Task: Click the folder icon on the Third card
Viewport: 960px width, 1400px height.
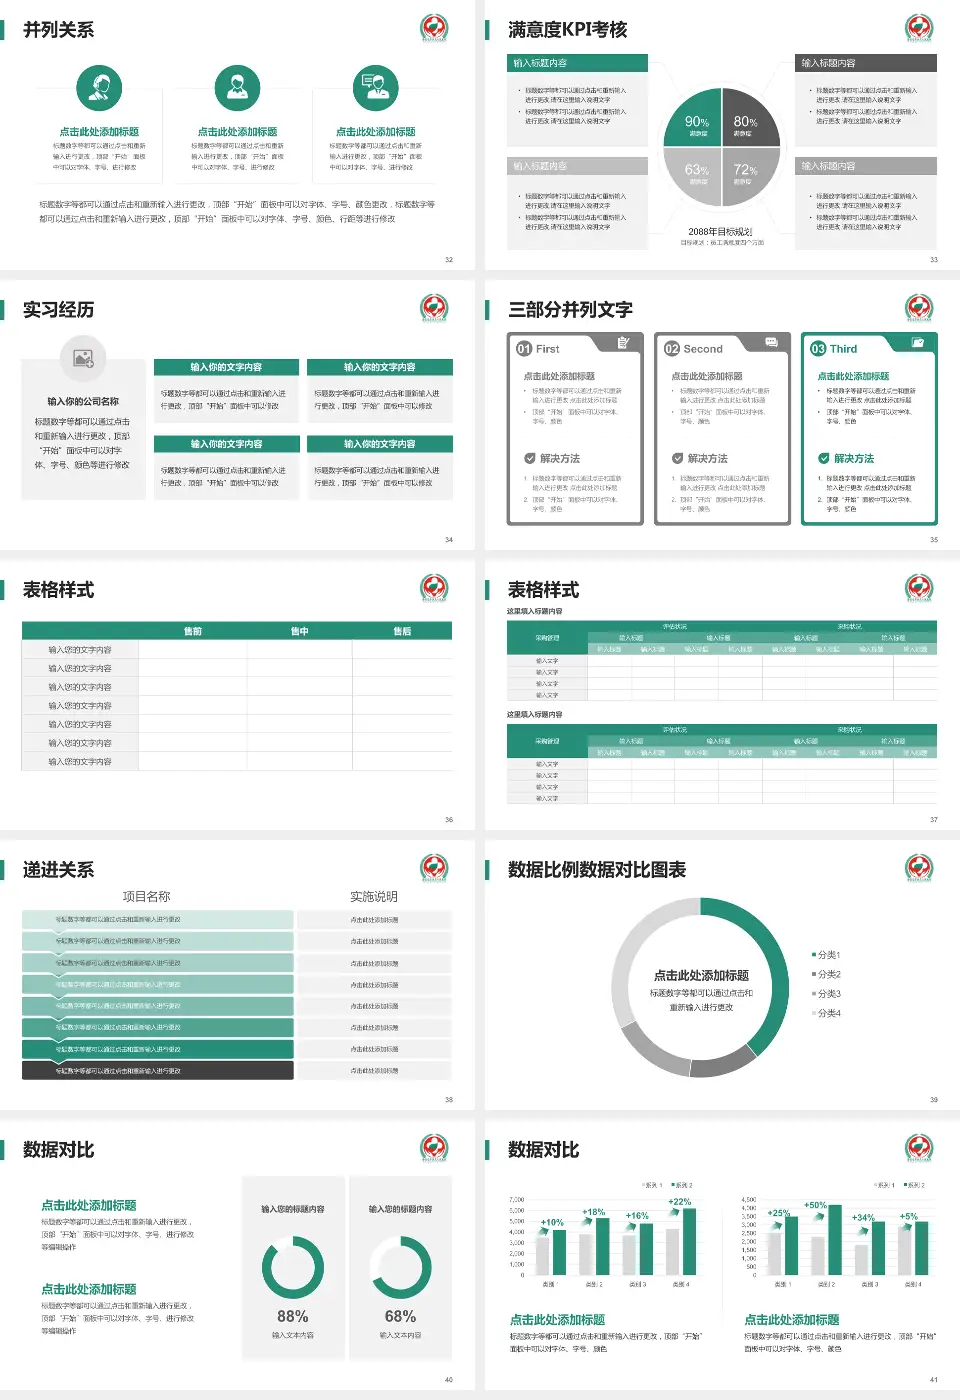Action: tap(918, 343)
